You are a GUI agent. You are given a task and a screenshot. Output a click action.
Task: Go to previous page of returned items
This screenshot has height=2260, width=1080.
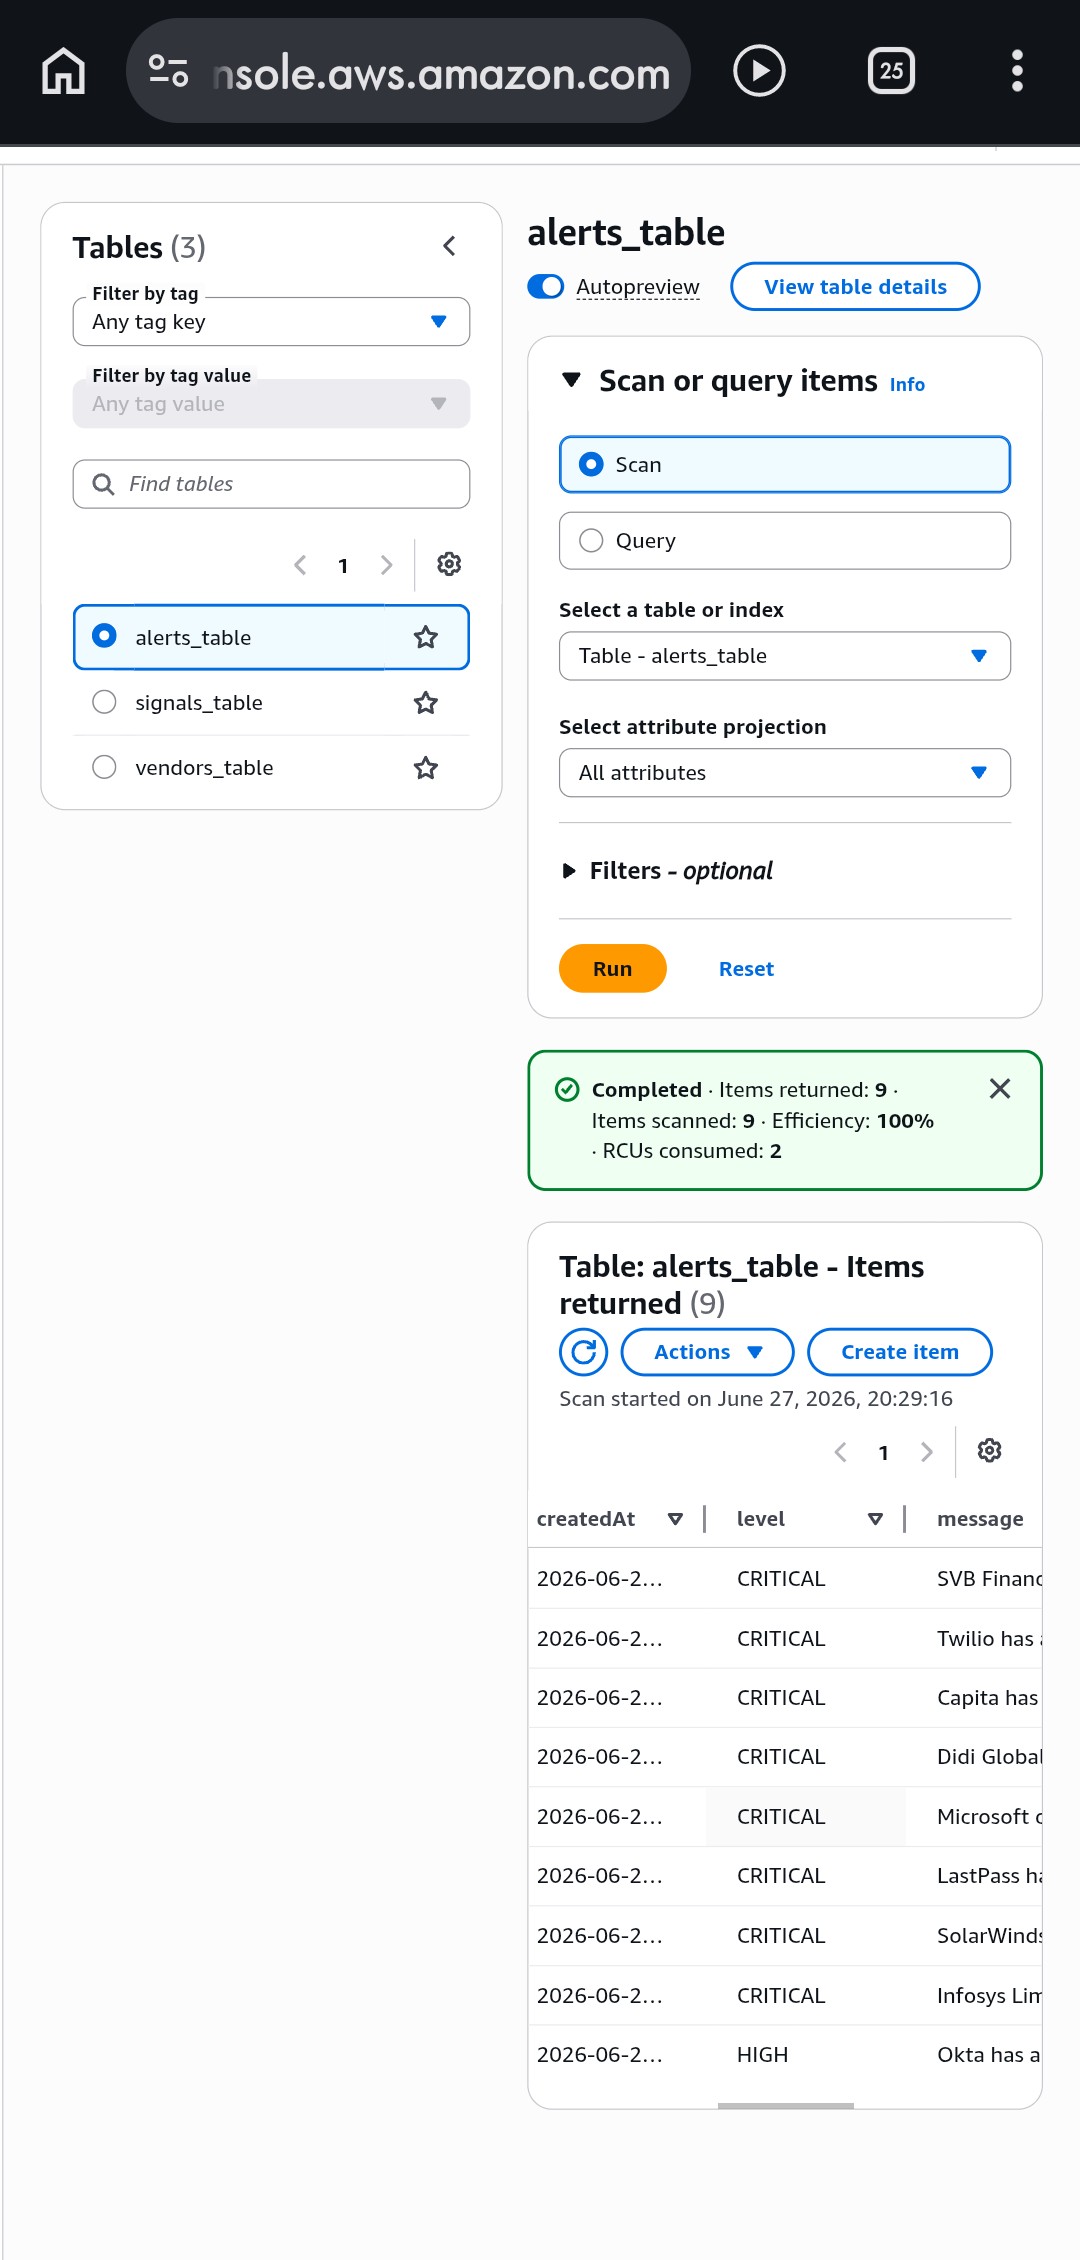click(x=841, y=1452)
